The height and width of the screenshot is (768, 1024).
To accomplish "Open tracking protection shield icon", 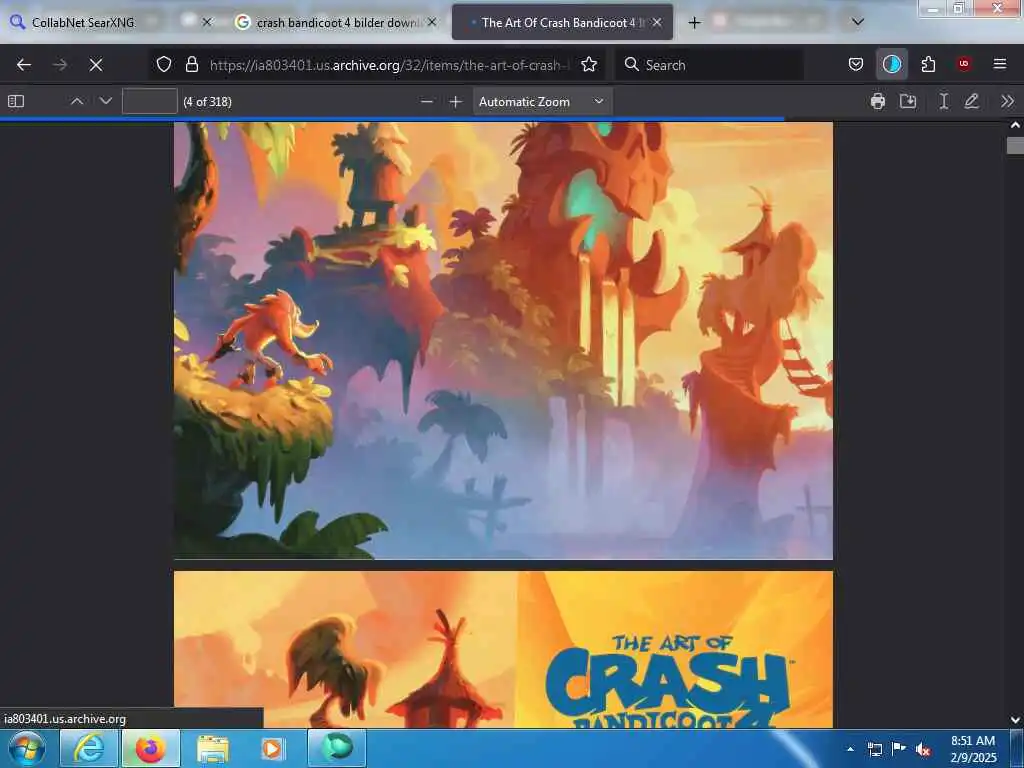I will [164, 64].
